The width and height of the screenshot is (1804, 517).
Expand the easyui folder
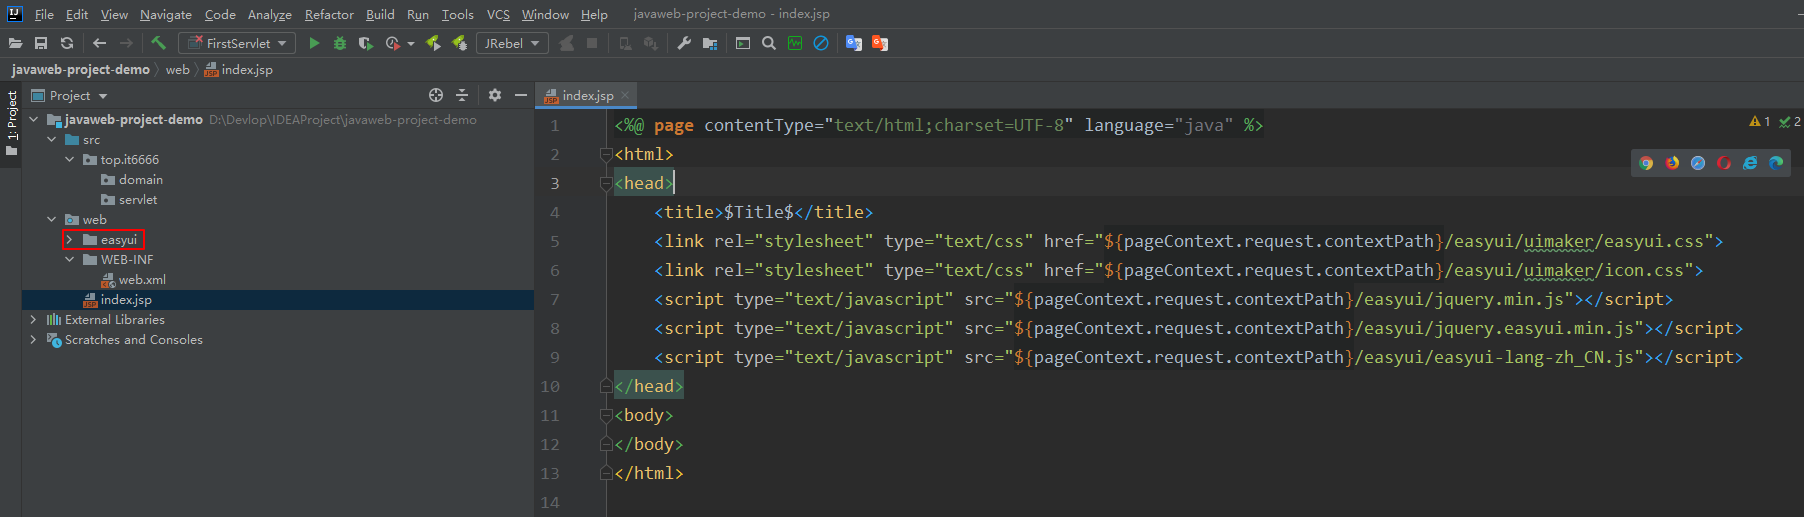coord(69,240)
